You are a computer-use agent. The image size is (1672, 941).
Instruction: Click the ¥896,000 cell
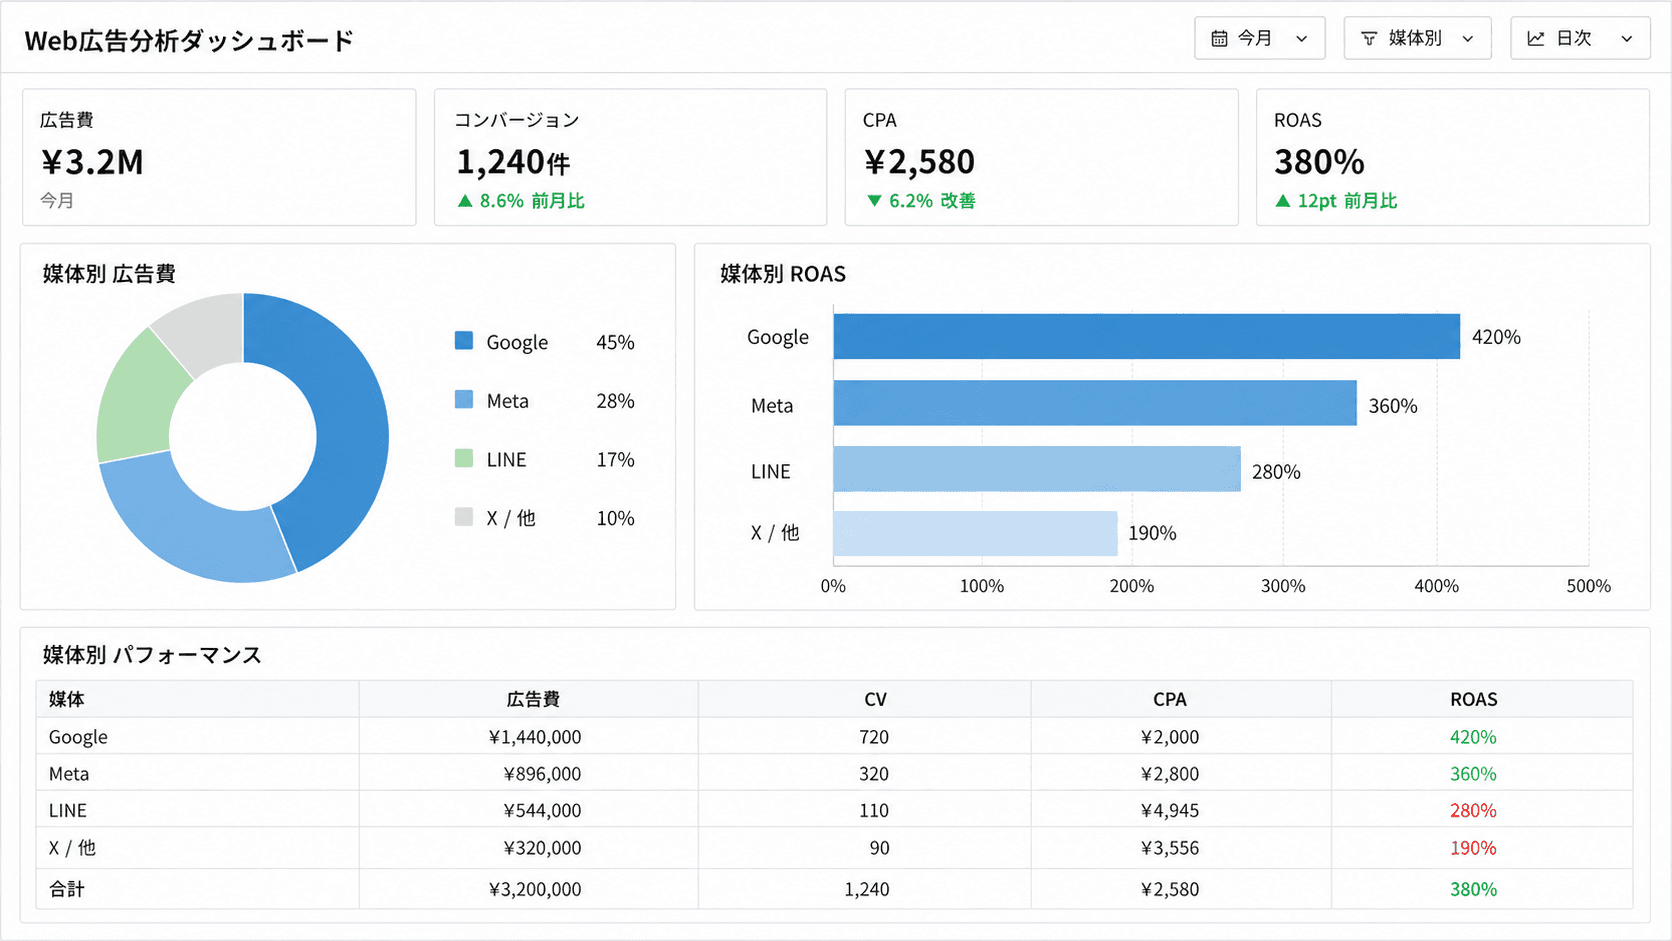tap(542, 774)
